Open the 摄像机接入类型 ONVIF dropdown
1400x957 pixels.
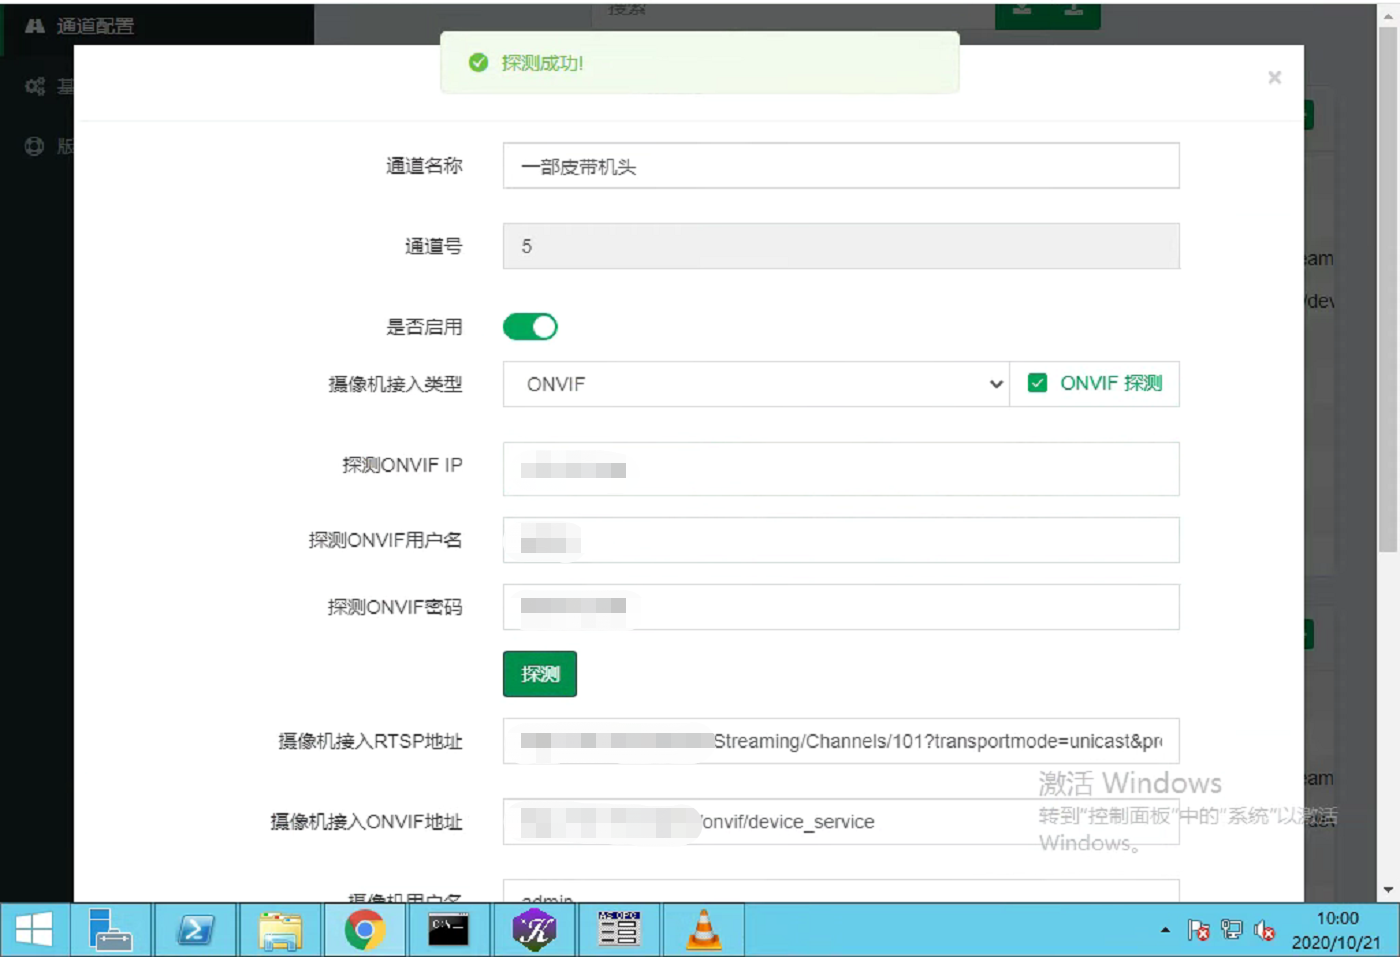(x=756, y=384)
